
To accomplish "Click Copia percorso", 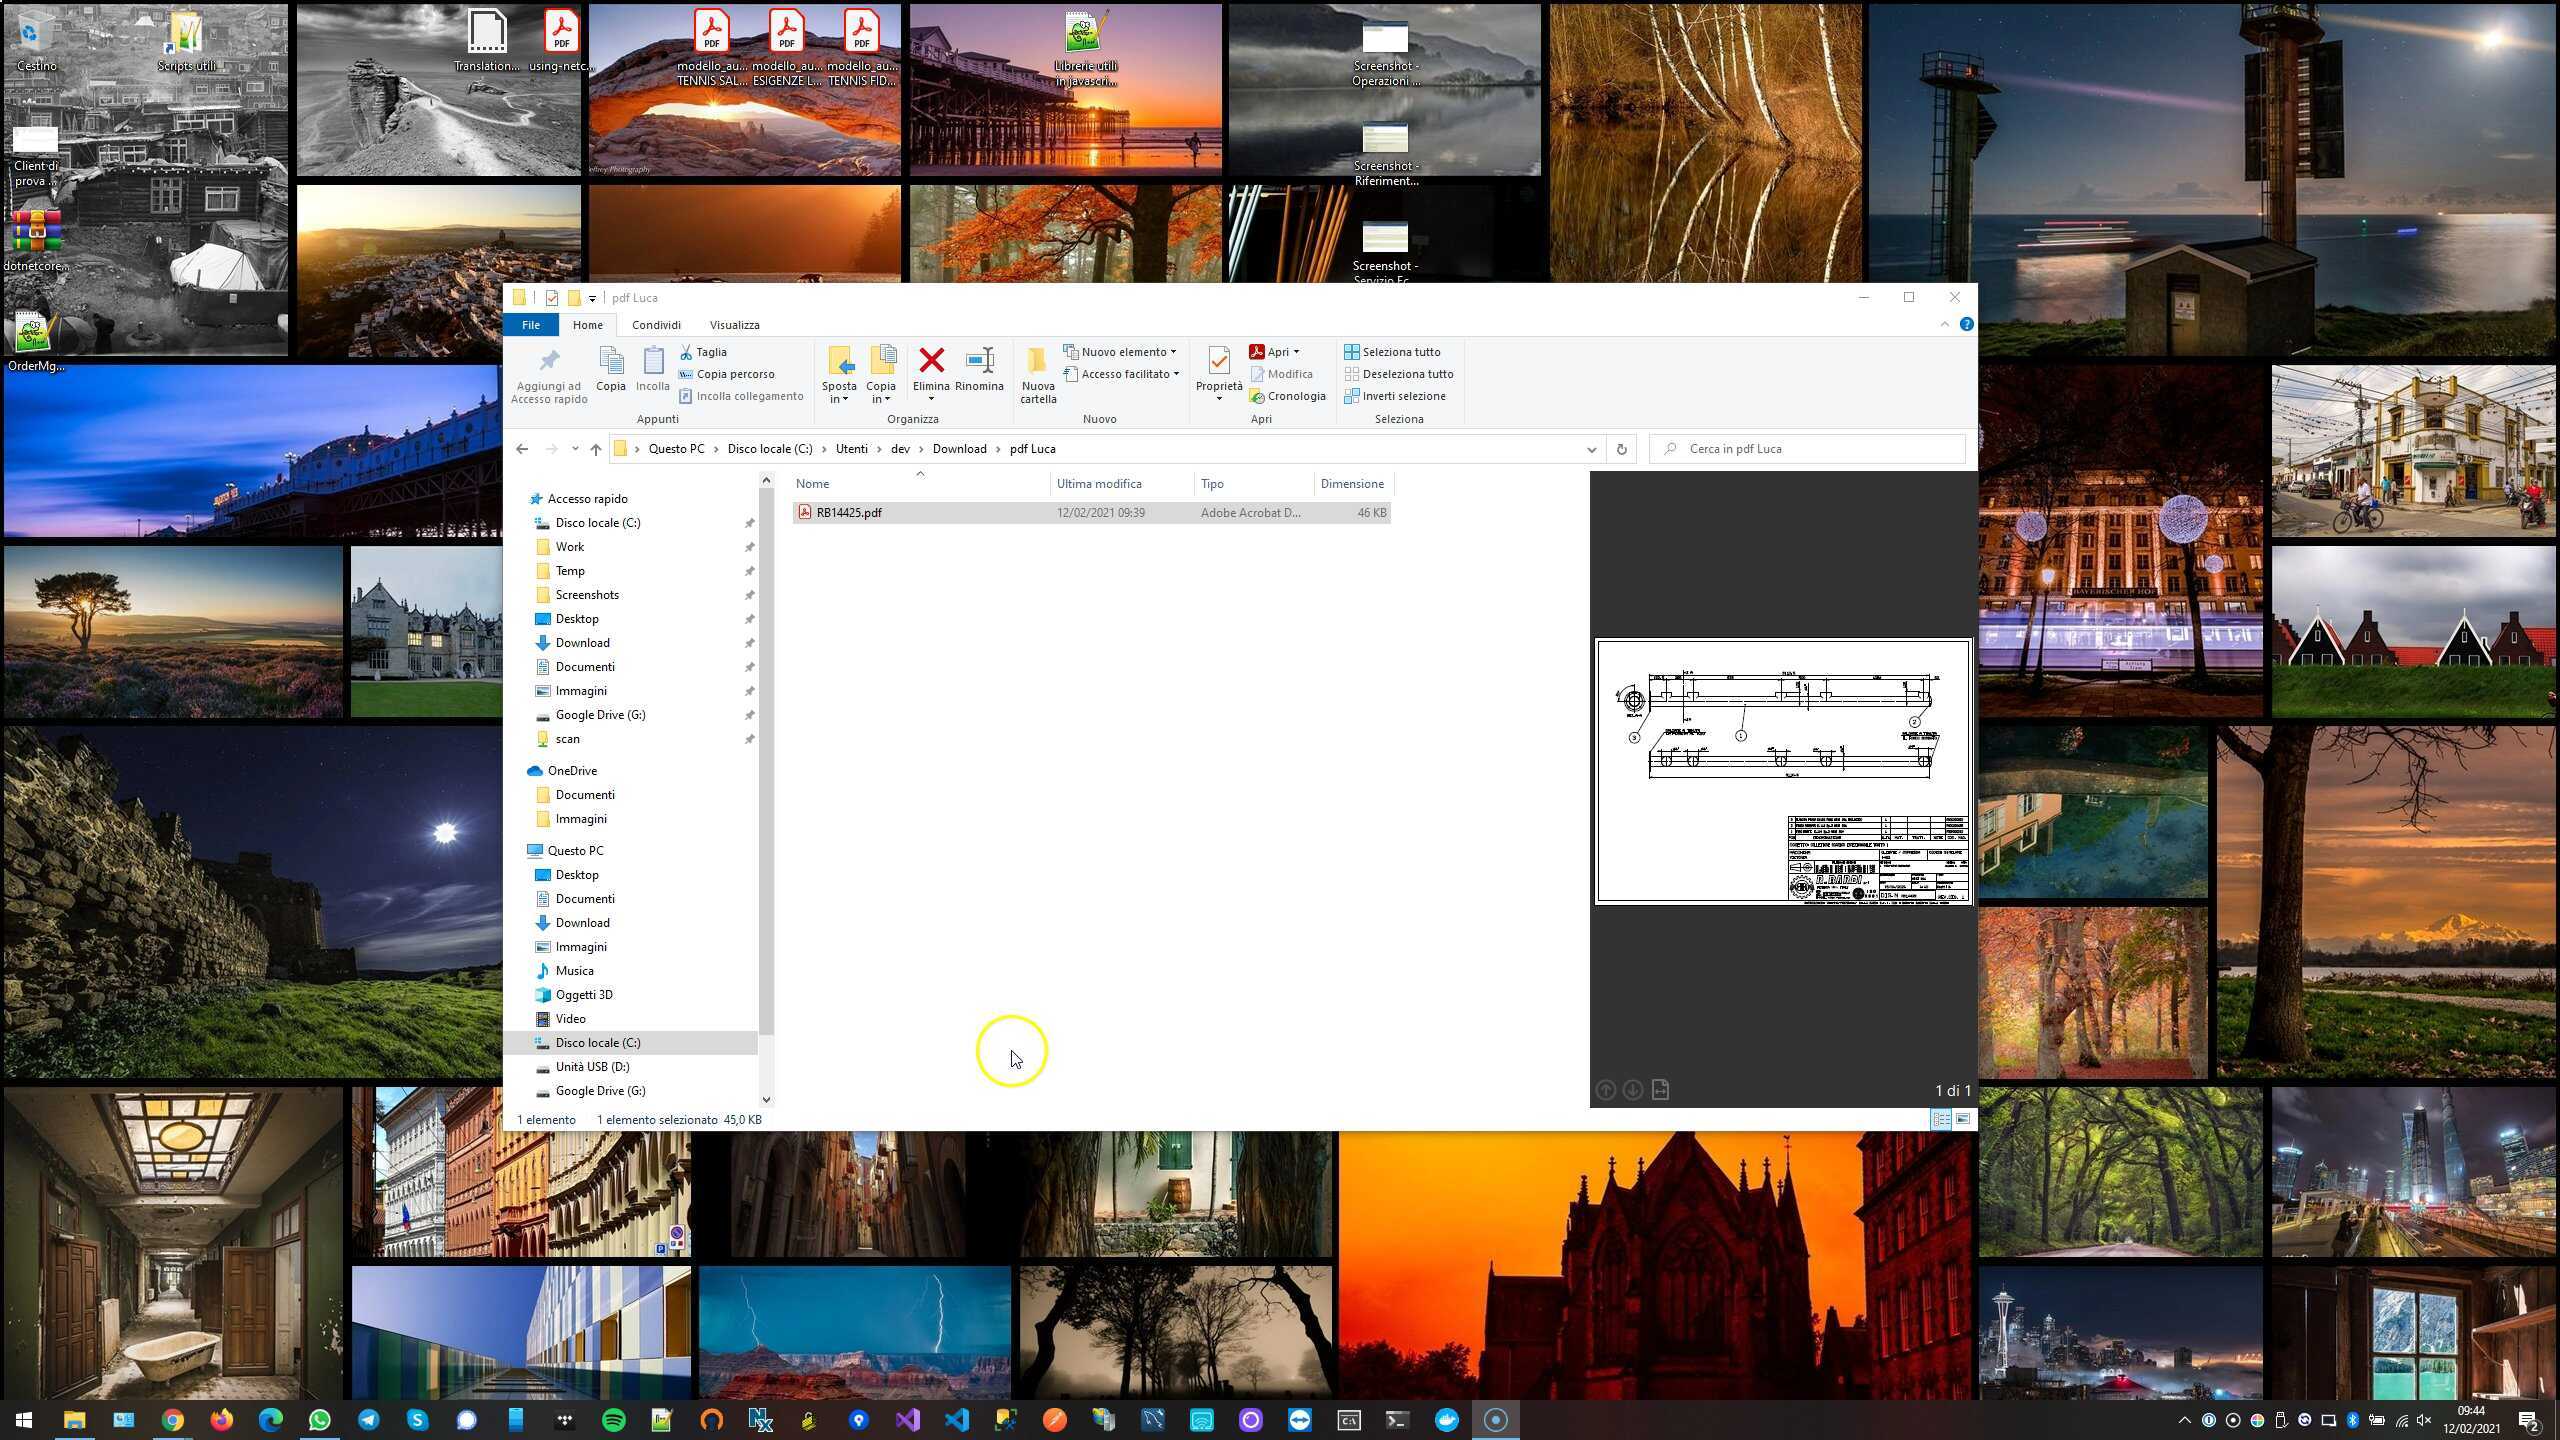I will [726, 374].
